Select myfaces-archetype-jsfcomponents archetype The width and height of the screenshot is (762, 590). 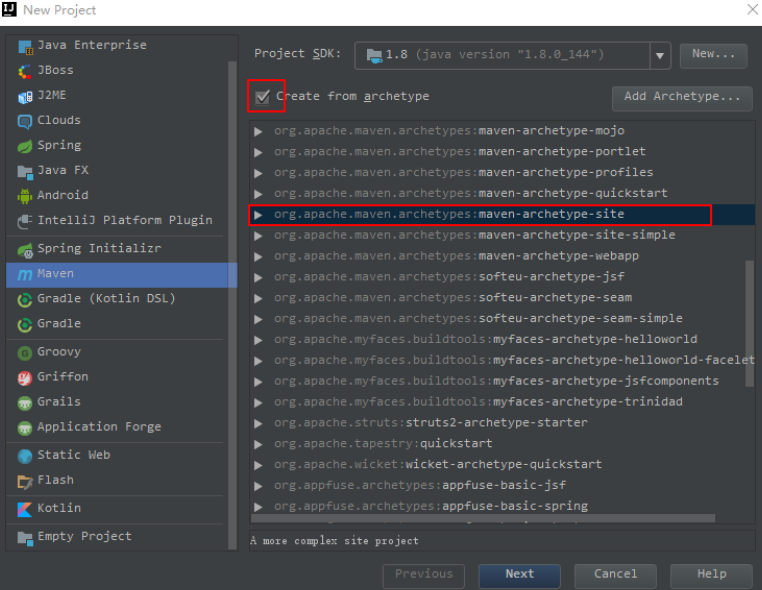(502, 382)
